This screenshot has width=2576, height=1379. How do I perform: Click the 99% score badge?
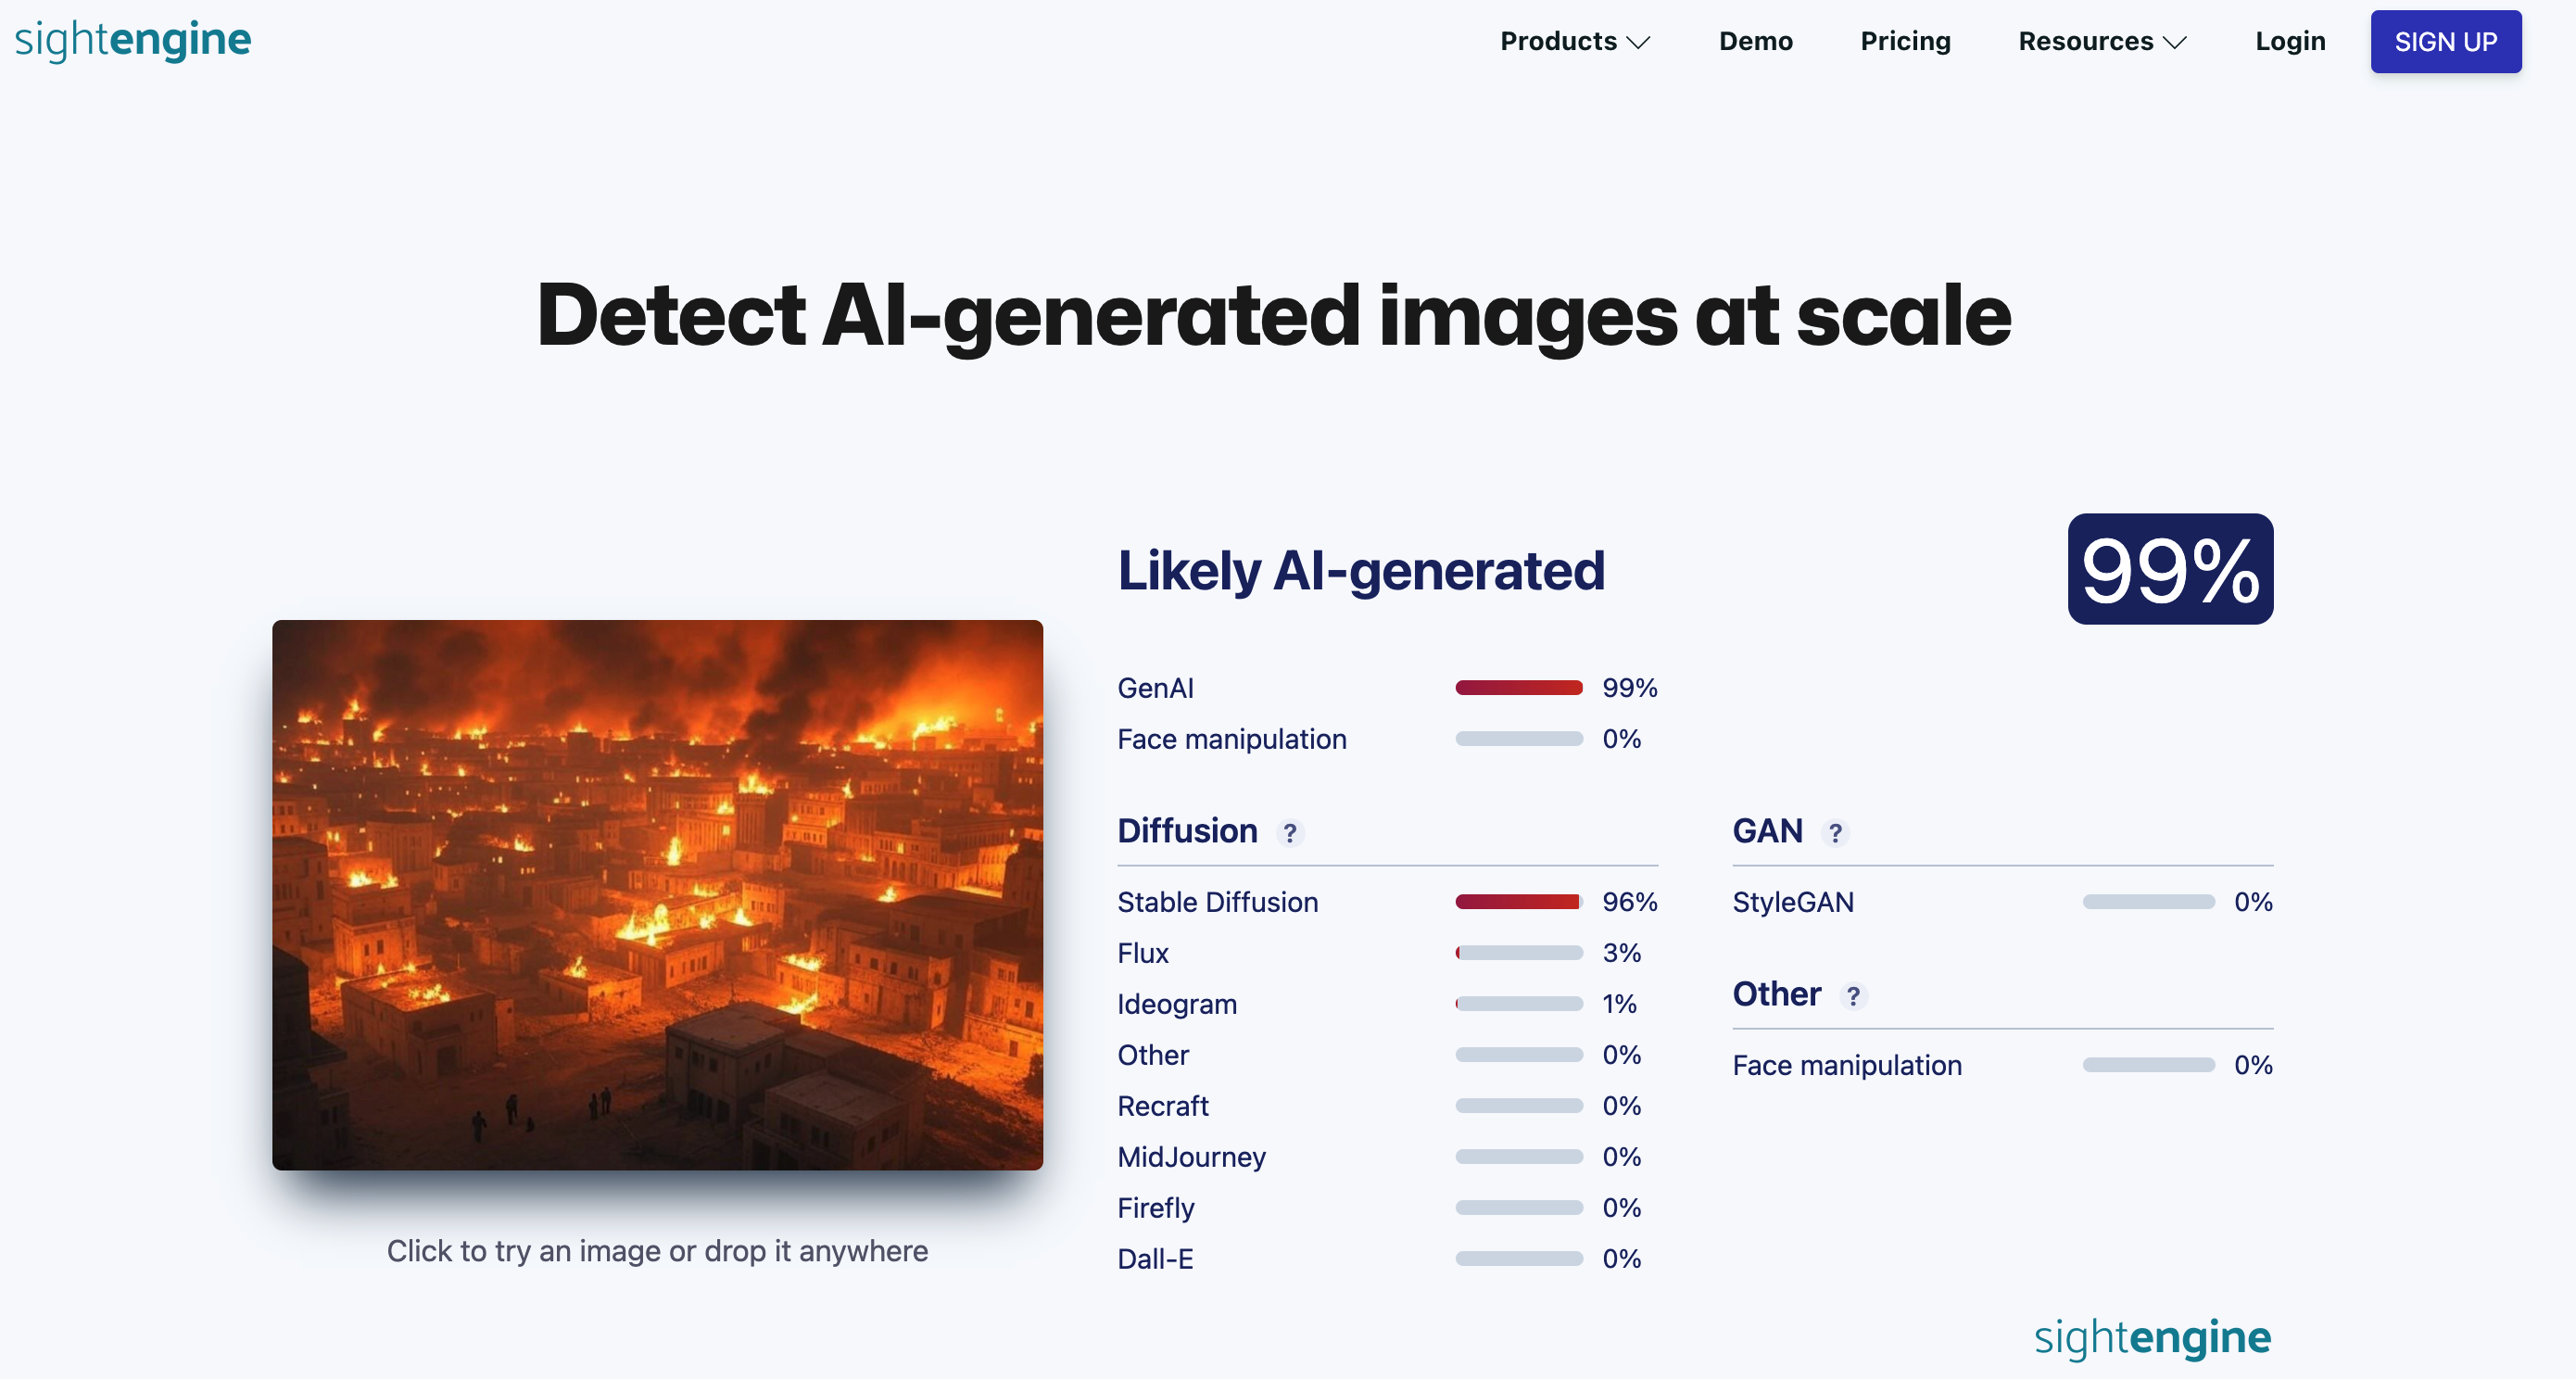click(2170, 569)
